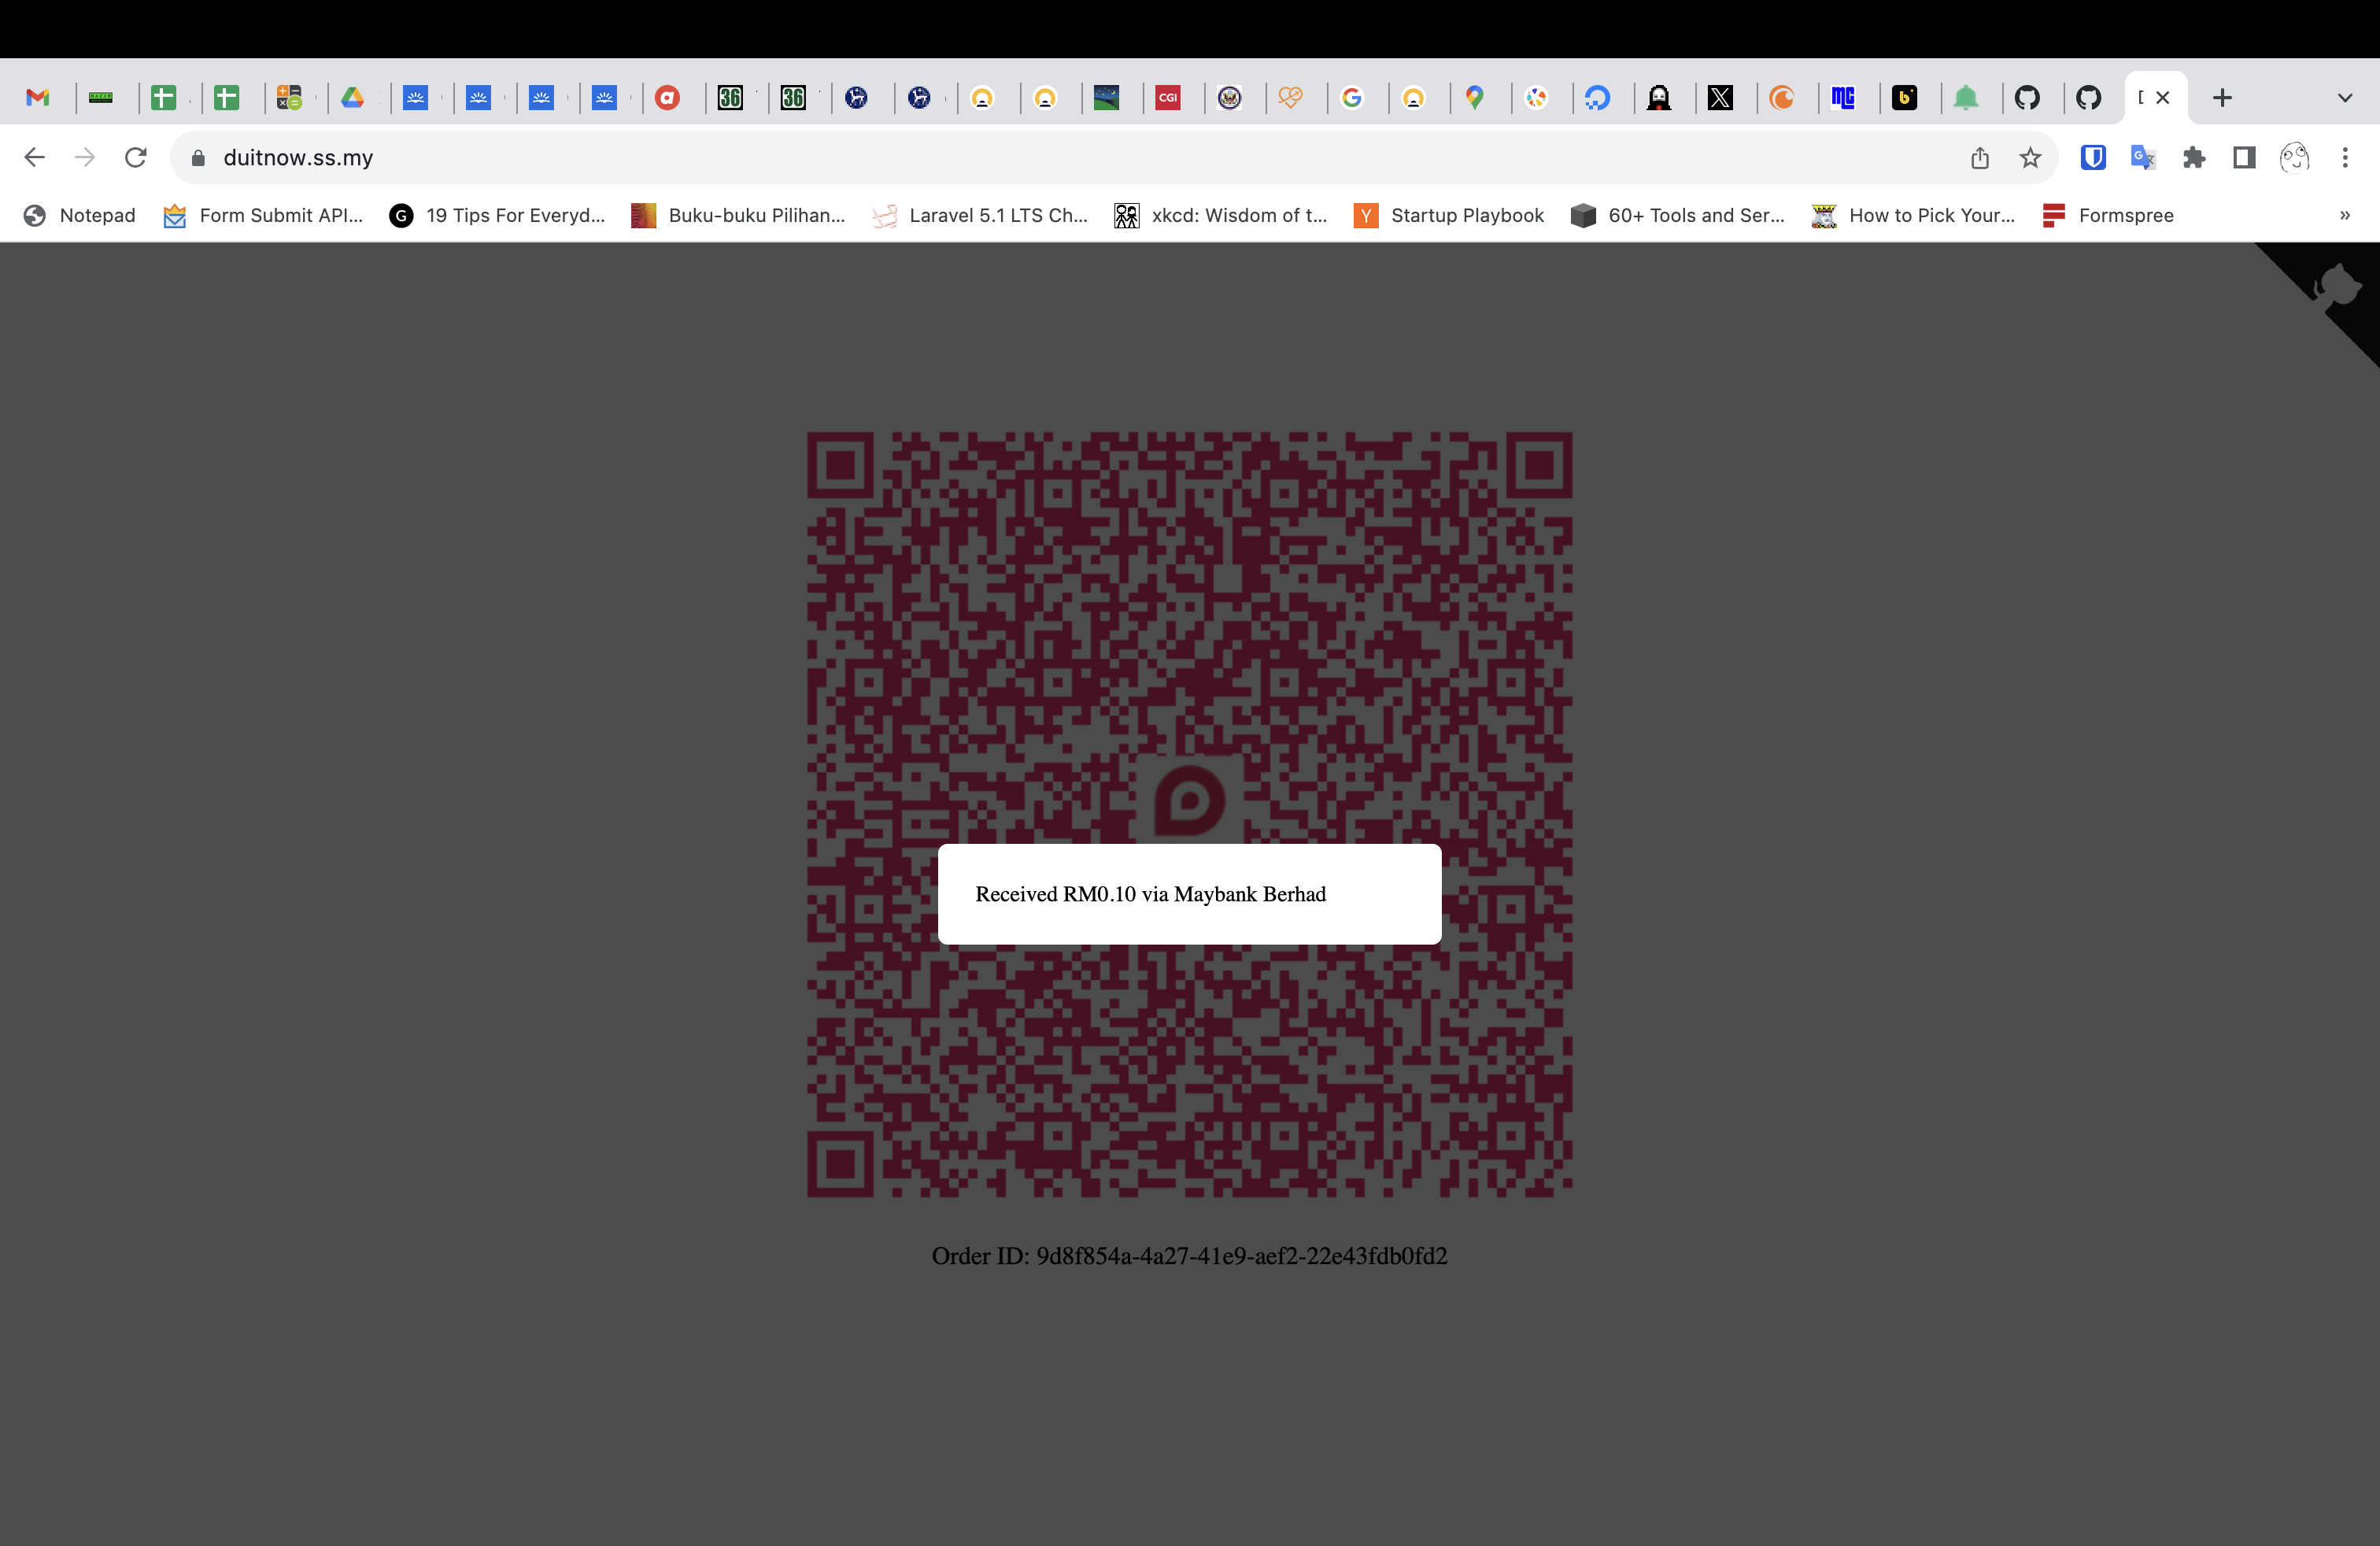Open the Google Translate extension
Image resolution: width=2380 pixels, height=1546 pixels.
coord(2143,157)
